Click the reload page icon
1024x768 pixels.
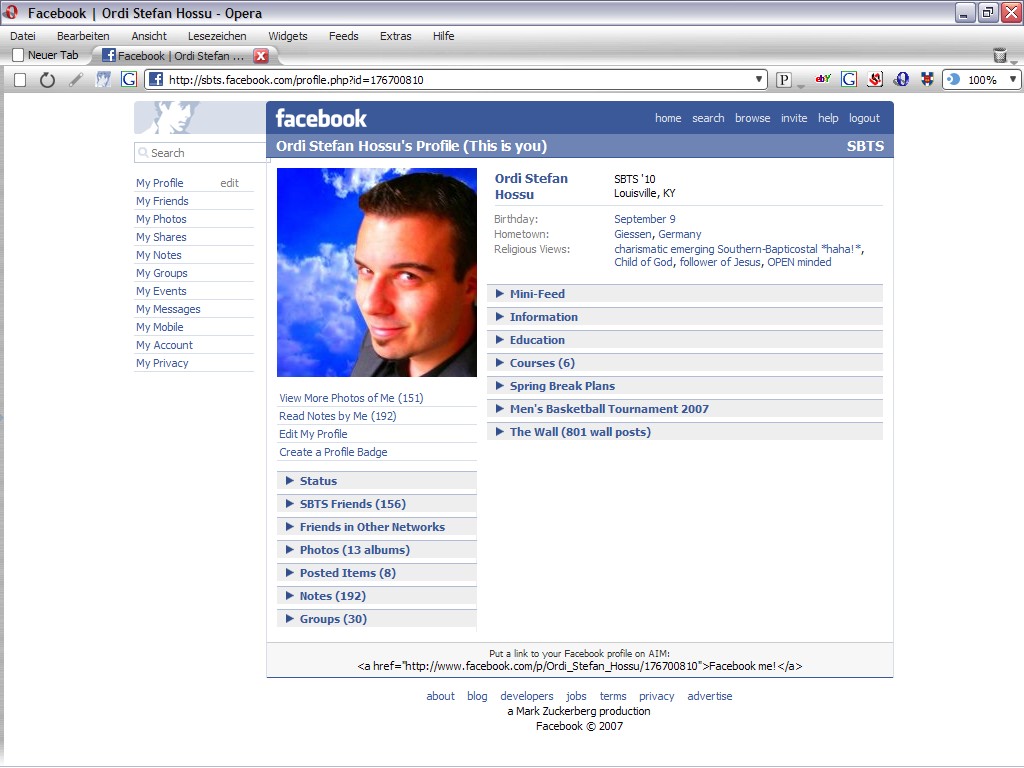pos(47,80)
